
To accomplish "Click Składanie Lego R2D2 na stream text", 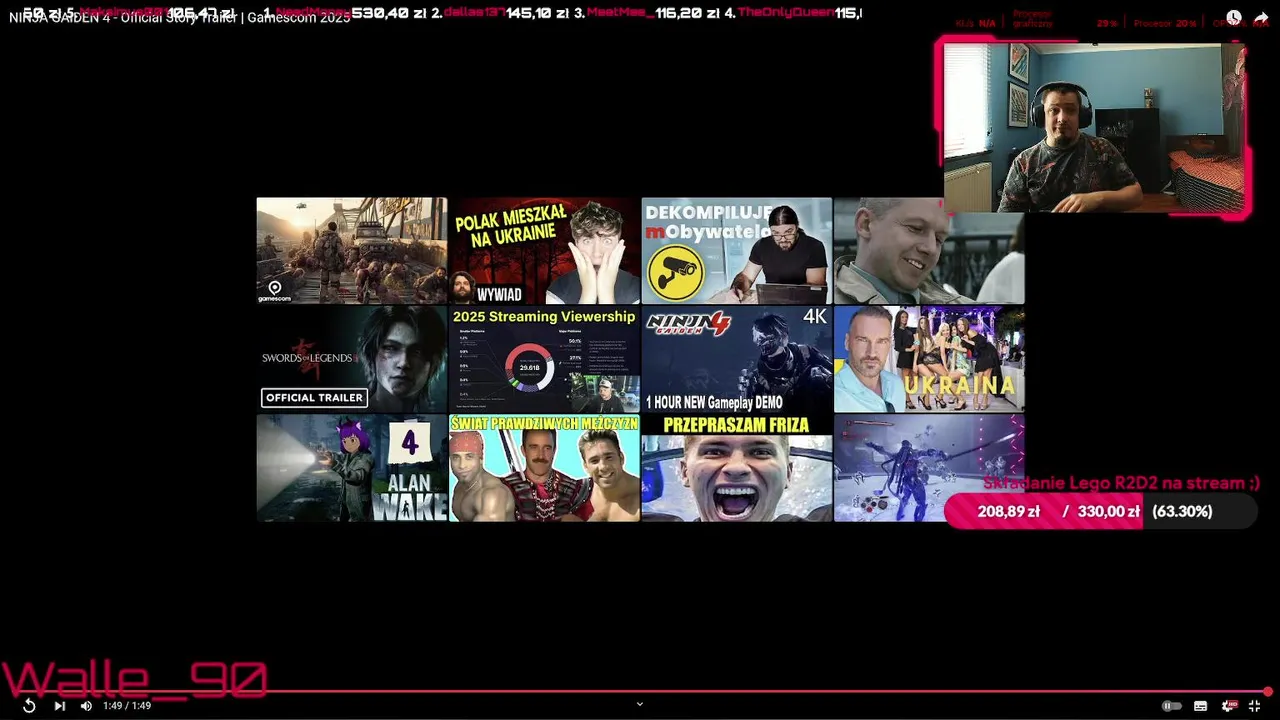I will tap(1121, 483).
